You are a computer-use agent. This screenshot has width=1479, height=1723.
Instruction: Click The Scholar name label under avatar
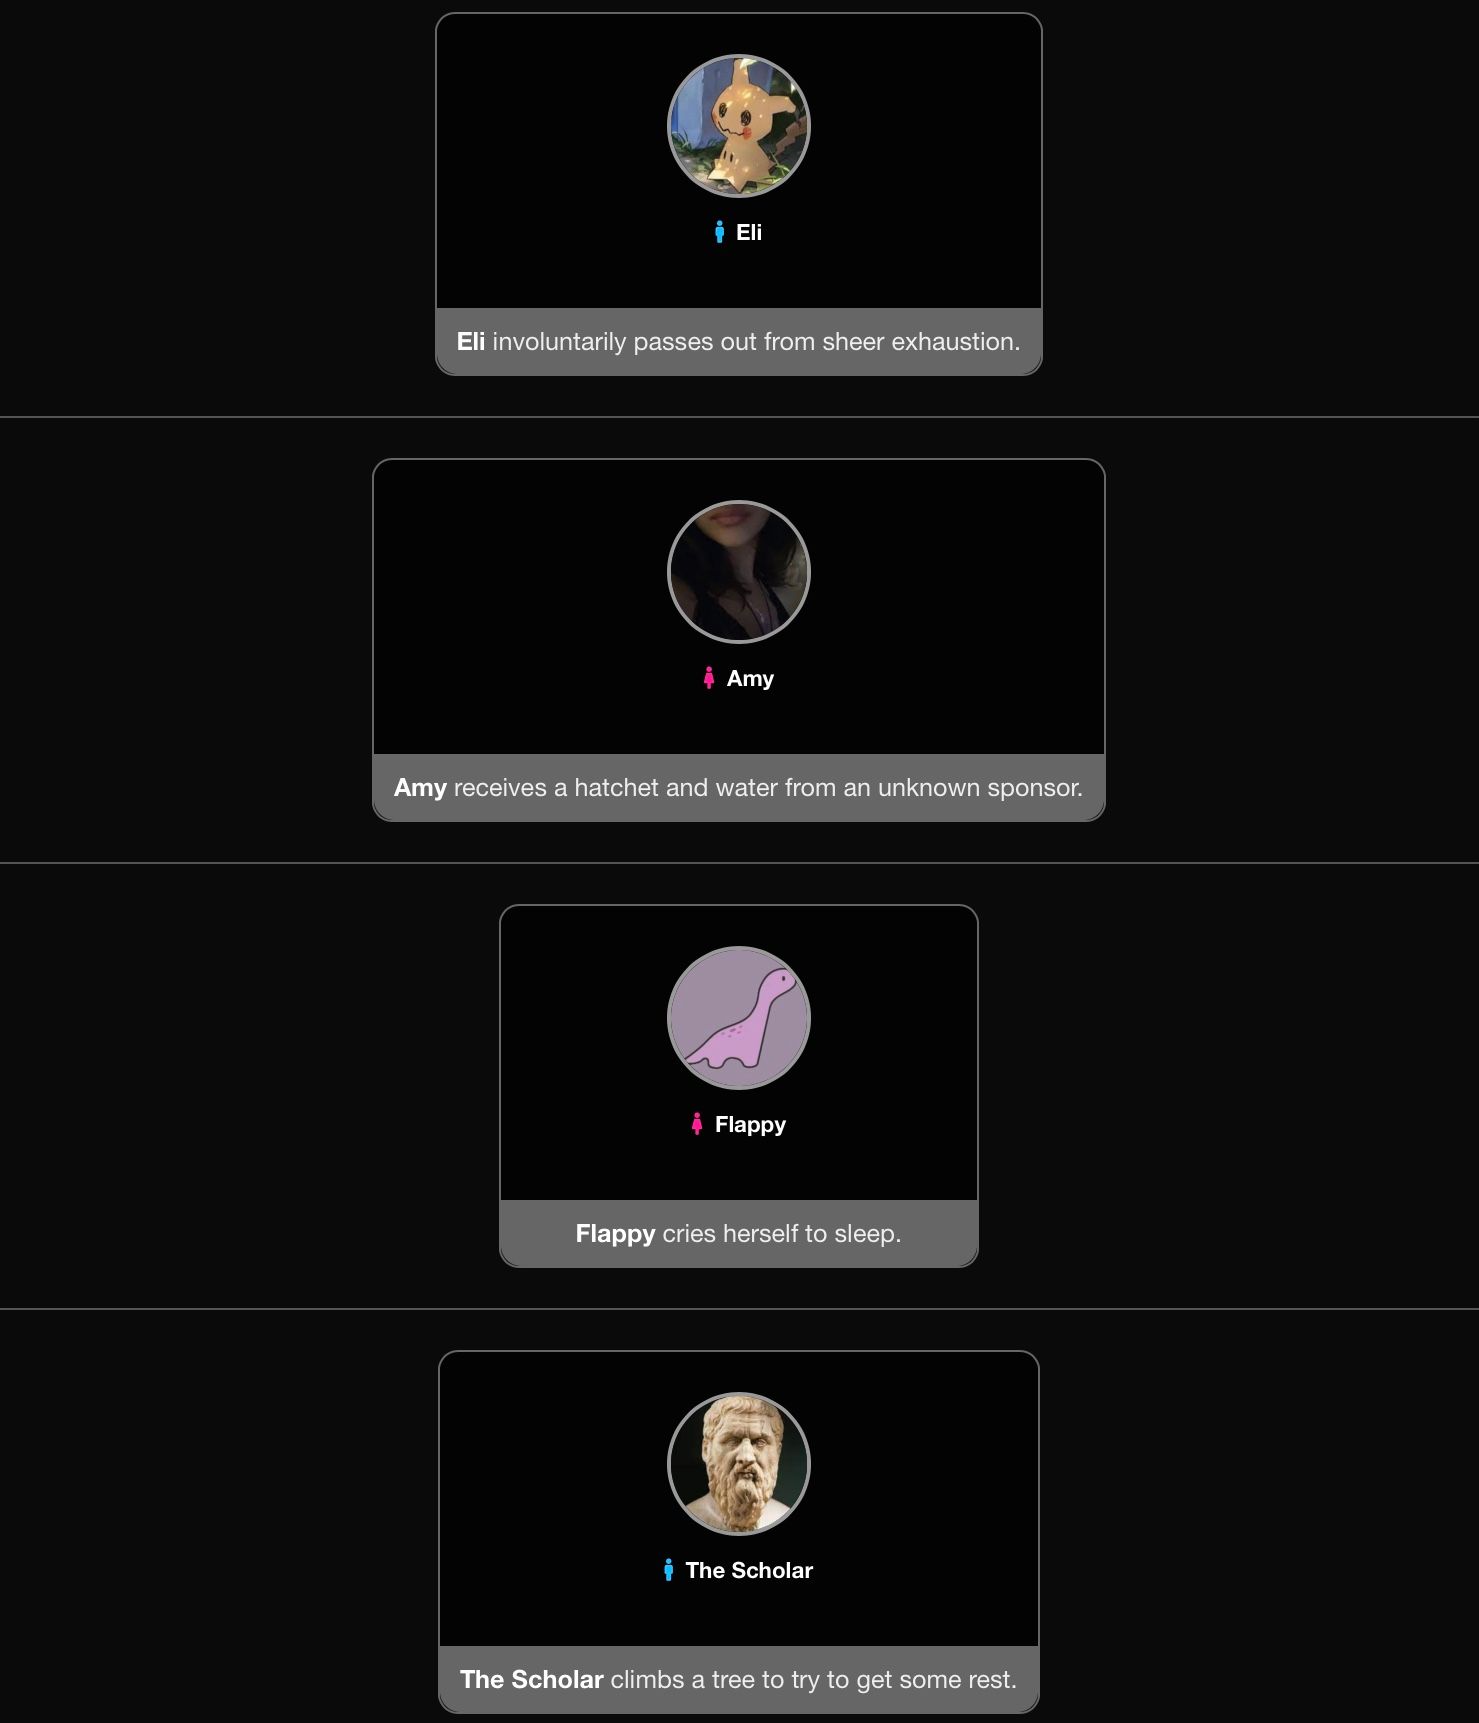(x=749, y=1570)
